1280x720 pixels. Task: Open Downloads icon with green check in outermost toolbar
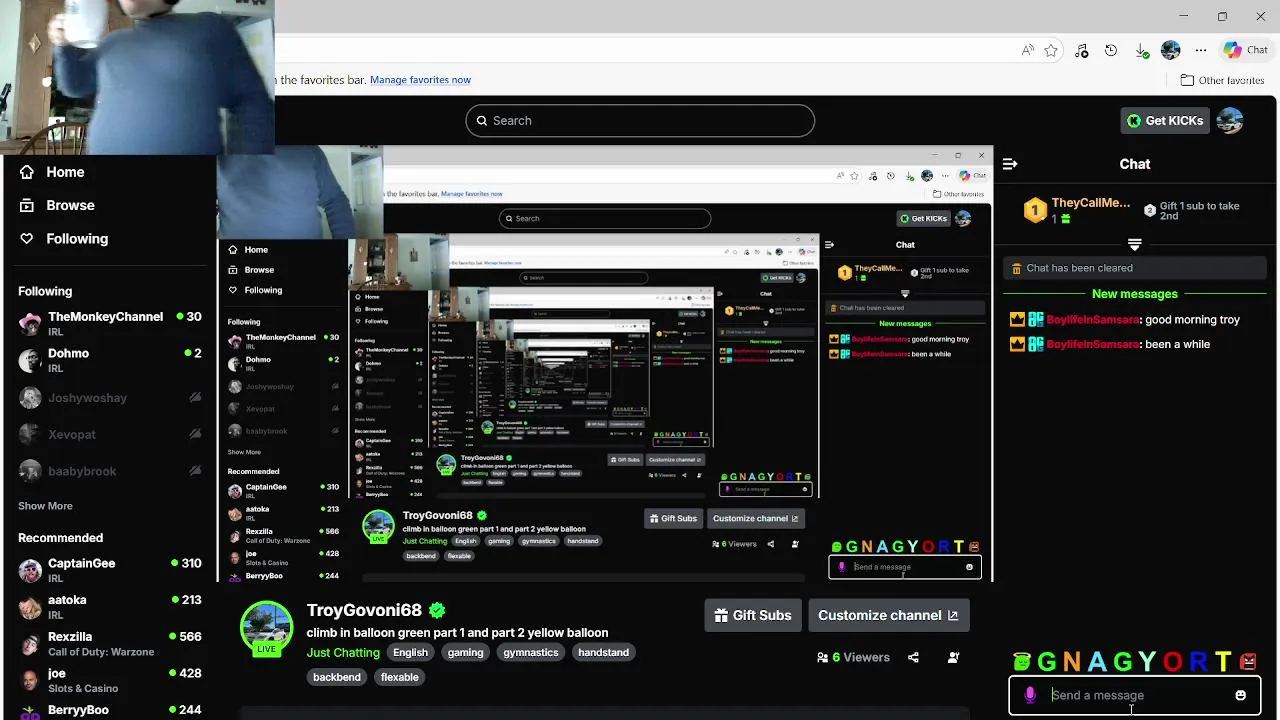pos(1142,50)
